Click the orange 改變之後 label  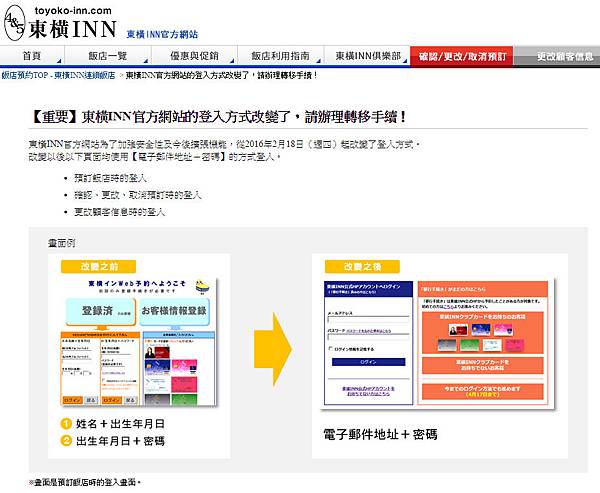[x=362, y=266]
